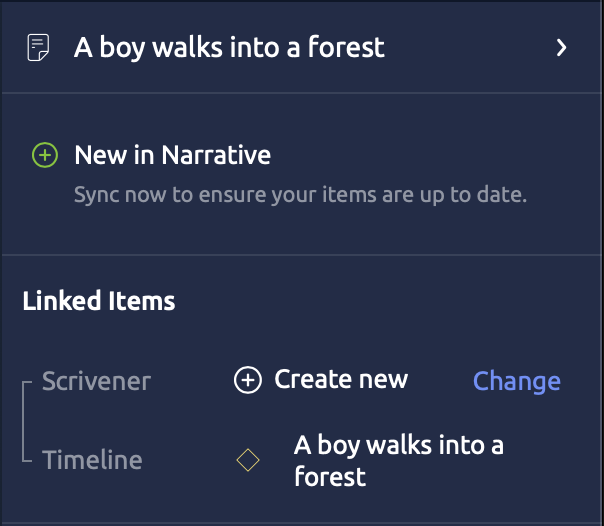Viewport: 604px width, 526px height.
Task: Click the blue 'Change' link
Action: pos(516,381)
